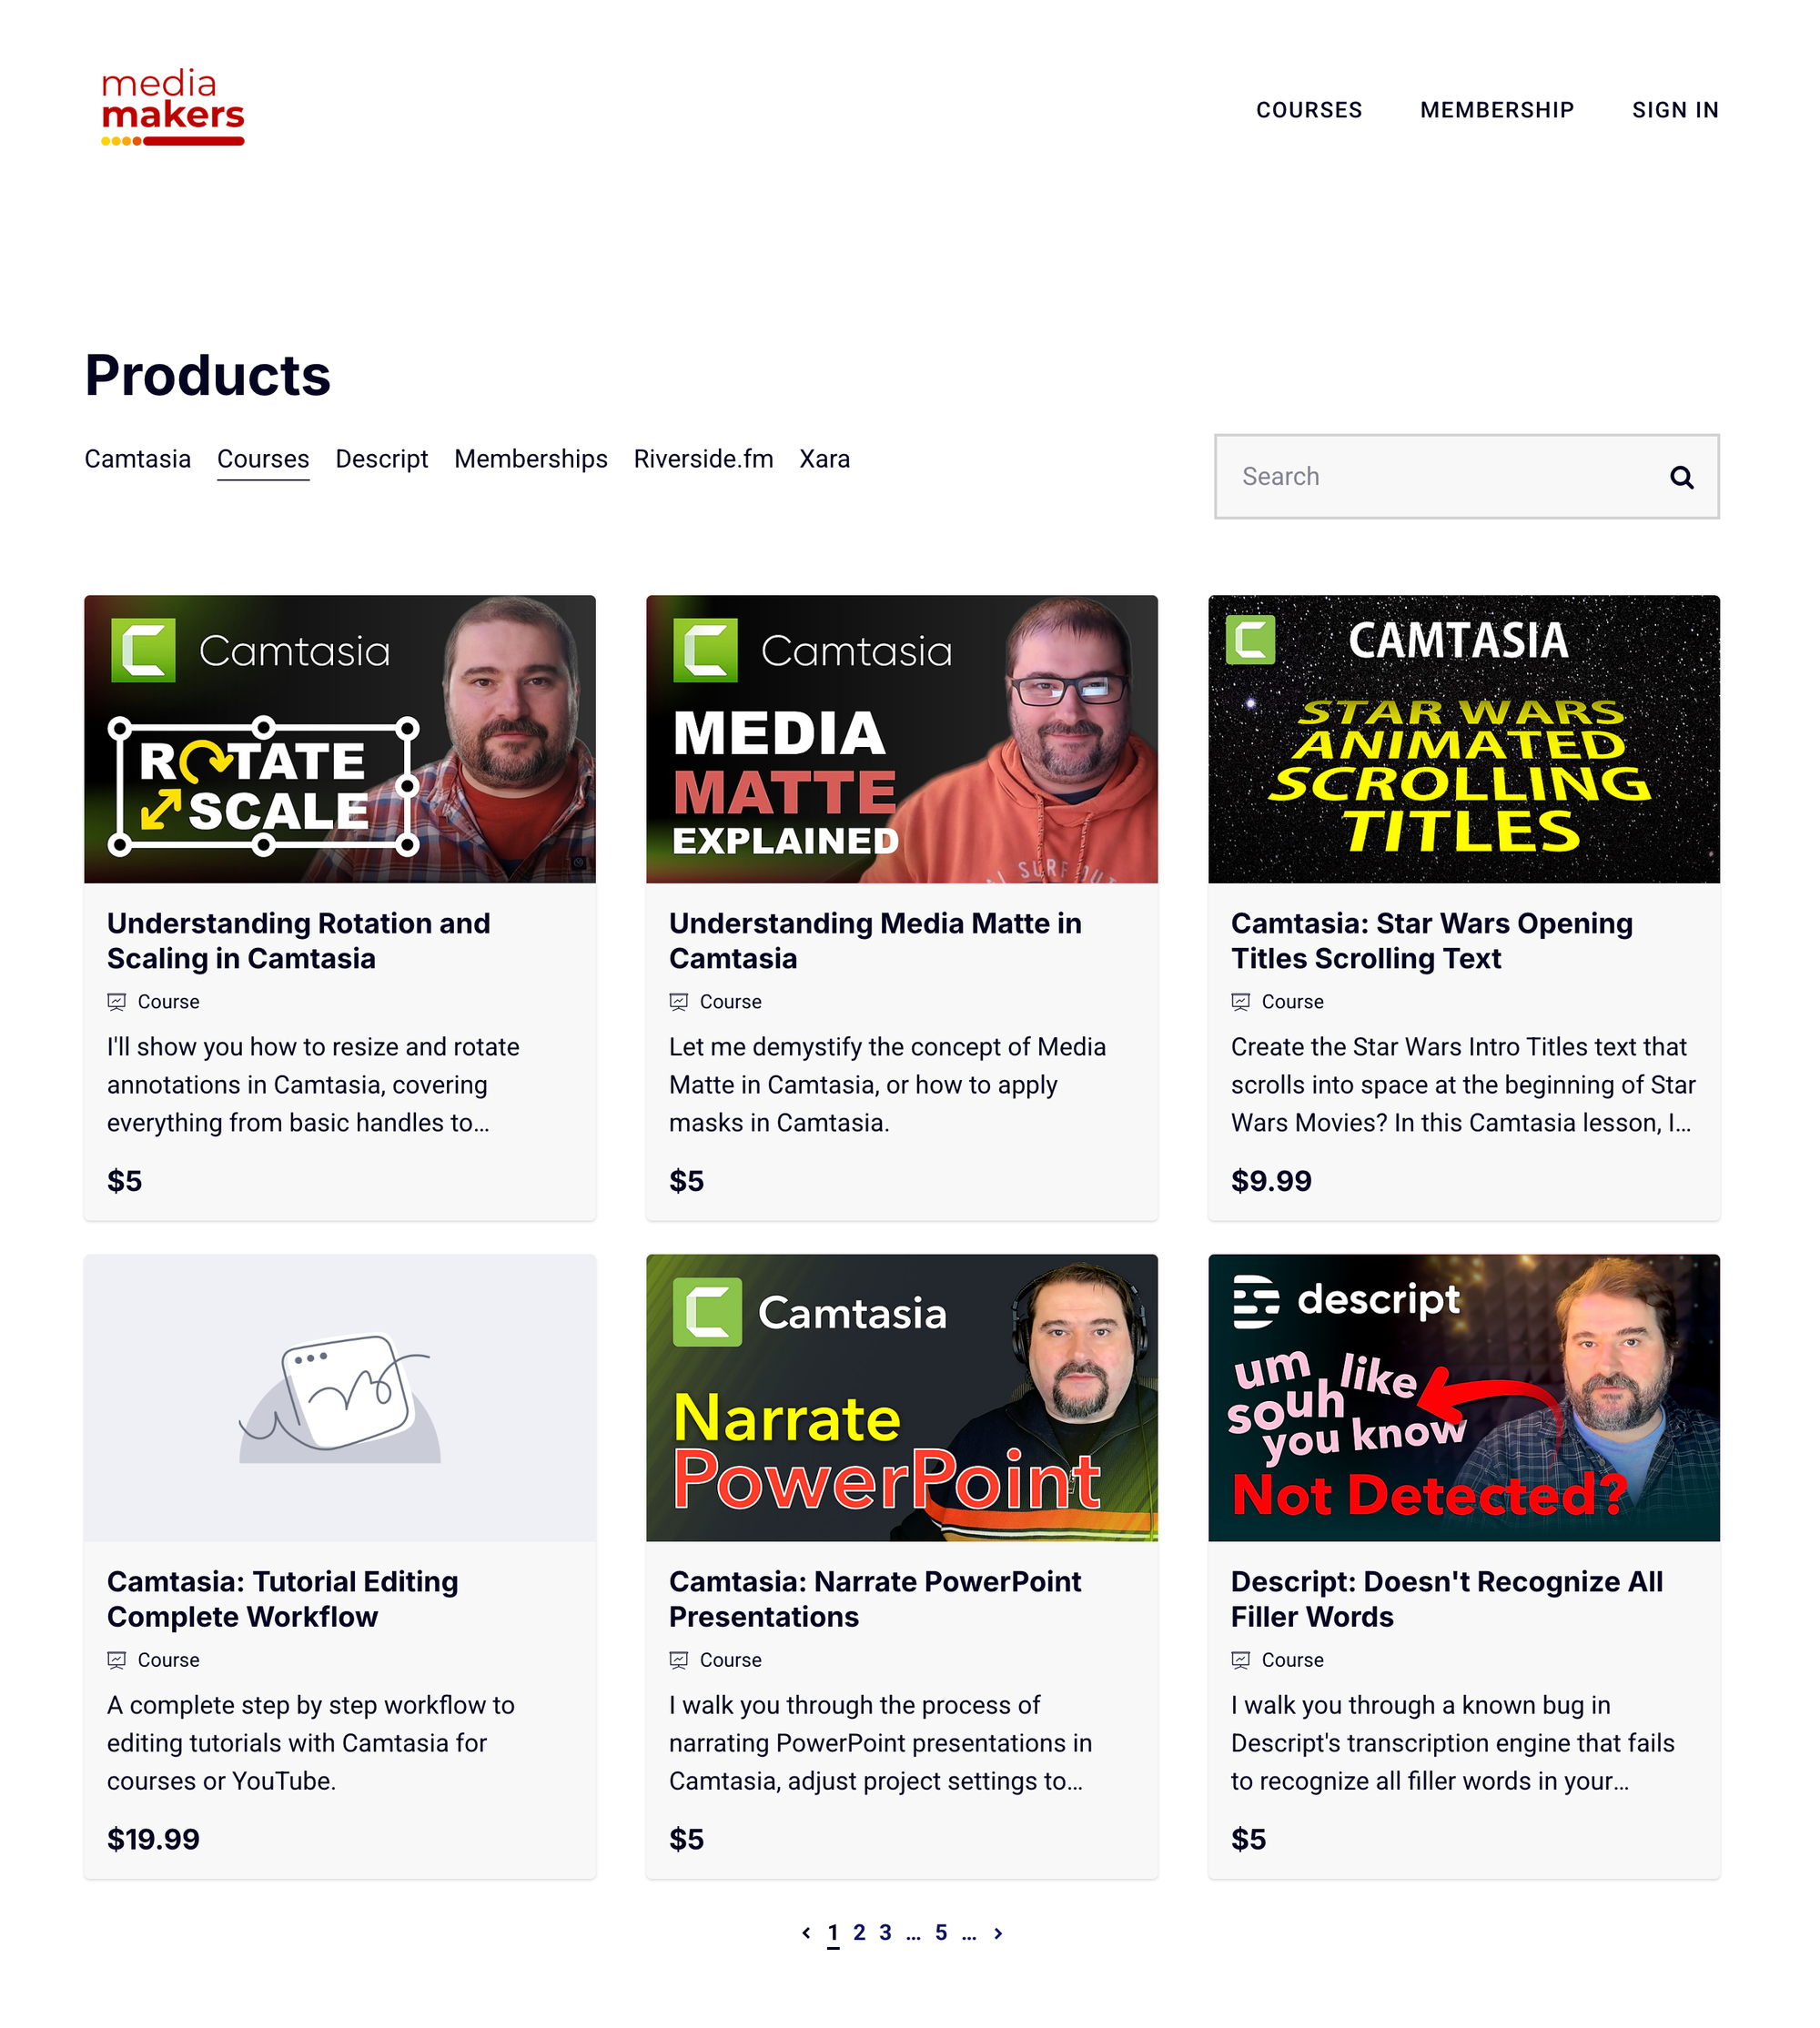1820x2028 pixels.
Task: Go to previous page arrow in pagination
Action: [806, 1932]
